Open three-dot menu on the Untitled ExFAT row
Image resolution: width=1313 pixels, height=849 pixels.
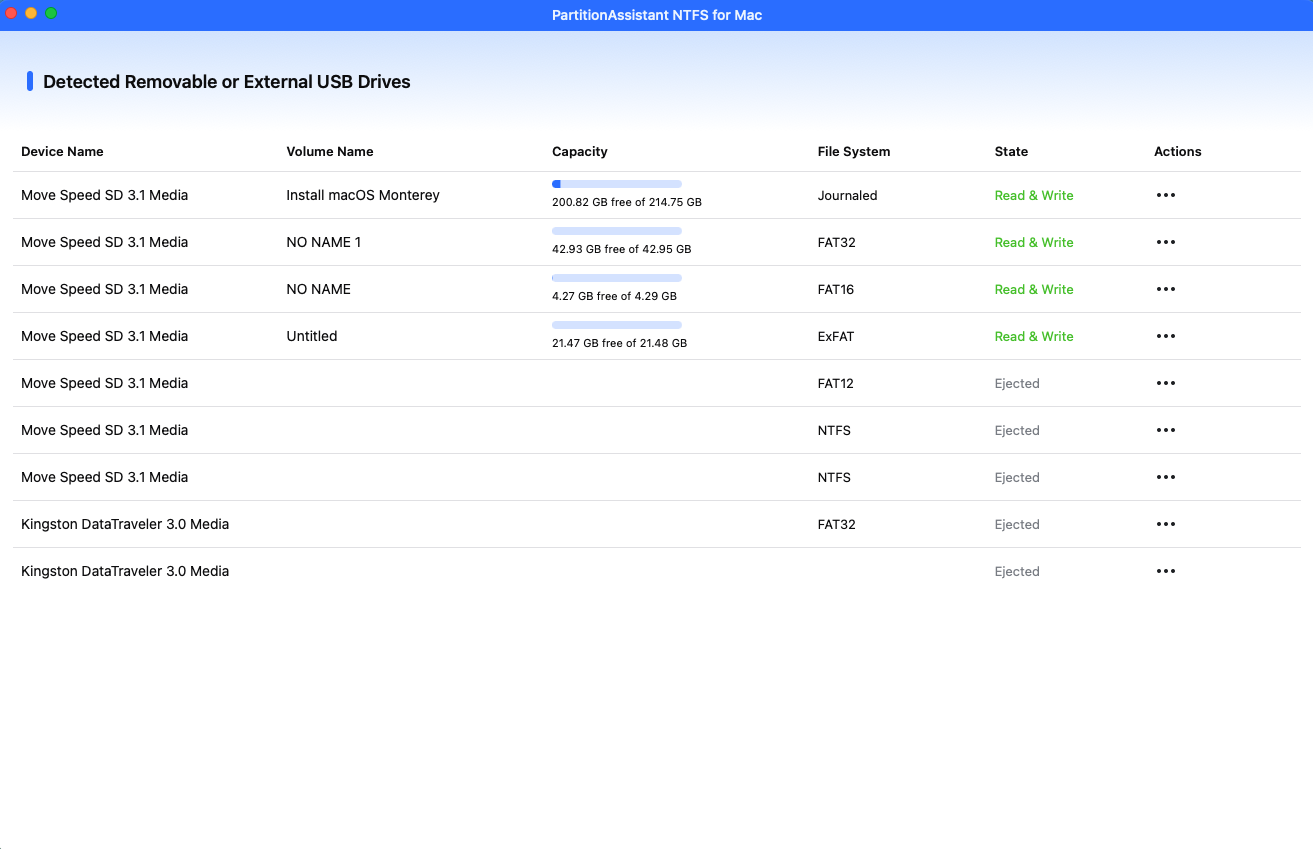click(x=1165, y=336)
